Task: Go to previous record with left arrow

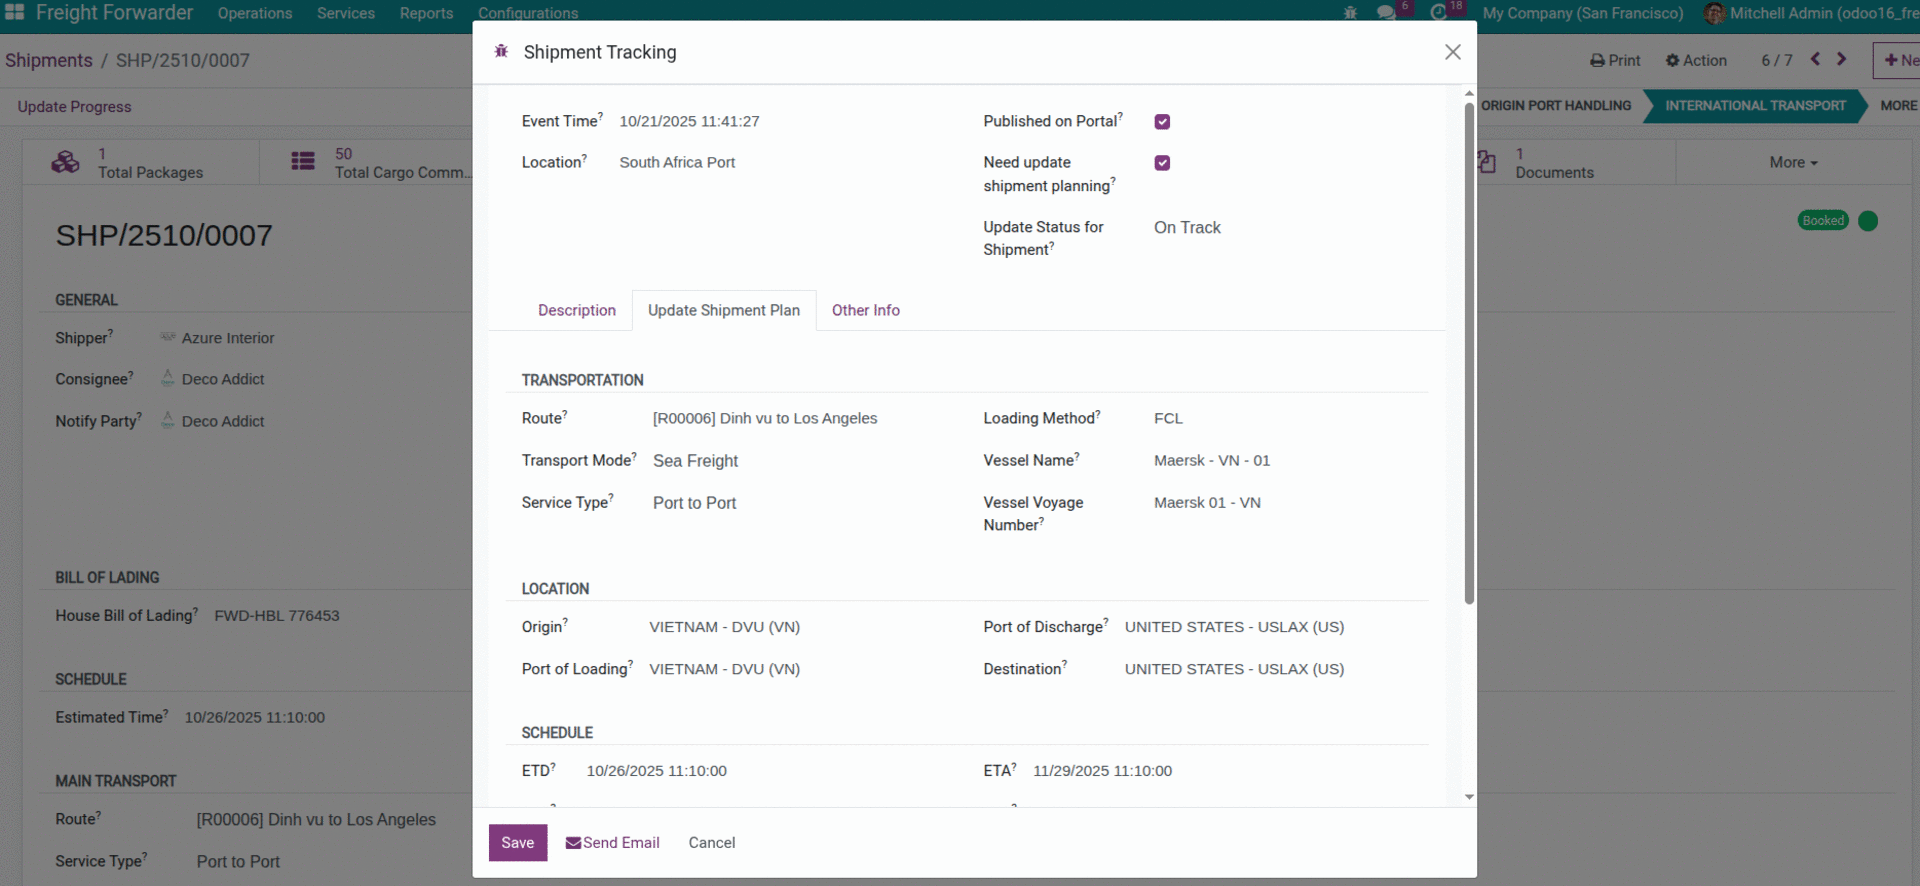Action: tap(1815, 60)
